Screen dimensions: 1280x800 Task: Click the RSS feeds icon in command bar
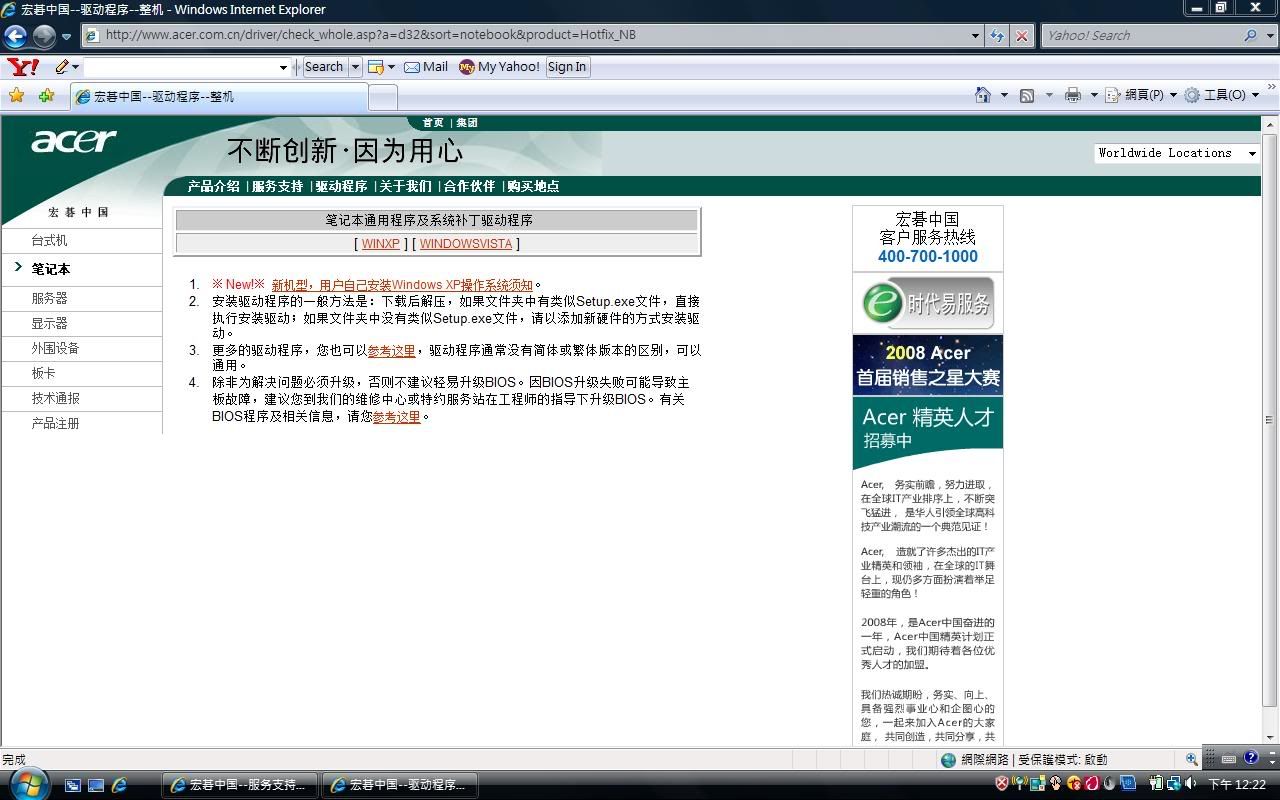click(x=1027, y=95)
